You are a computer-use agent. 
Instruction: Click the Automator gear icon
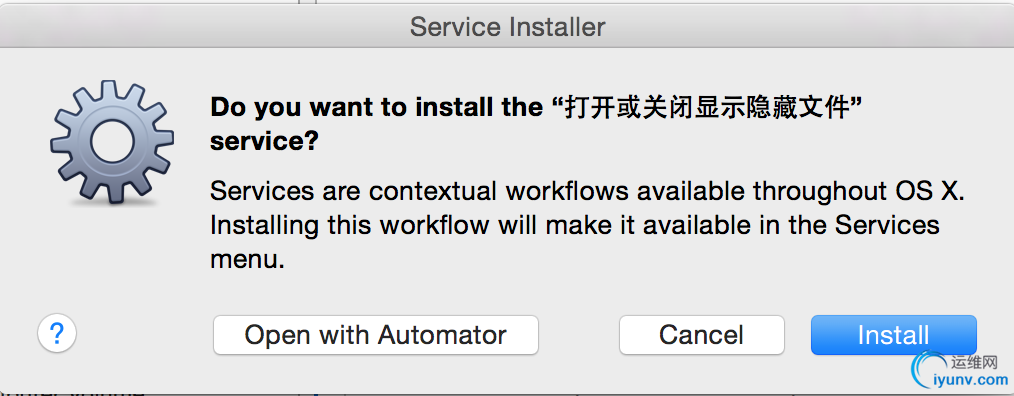(112, 142)
